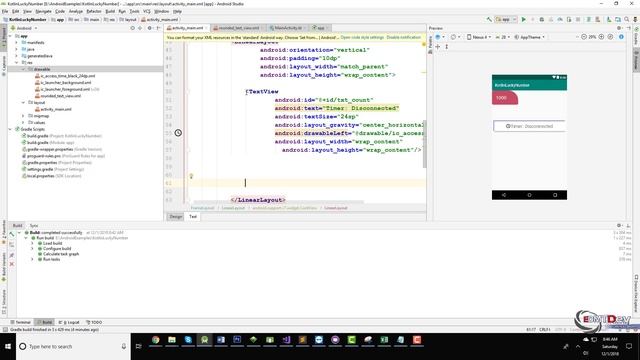Open Android Studio from the taskbar

[x=204, y=340]
